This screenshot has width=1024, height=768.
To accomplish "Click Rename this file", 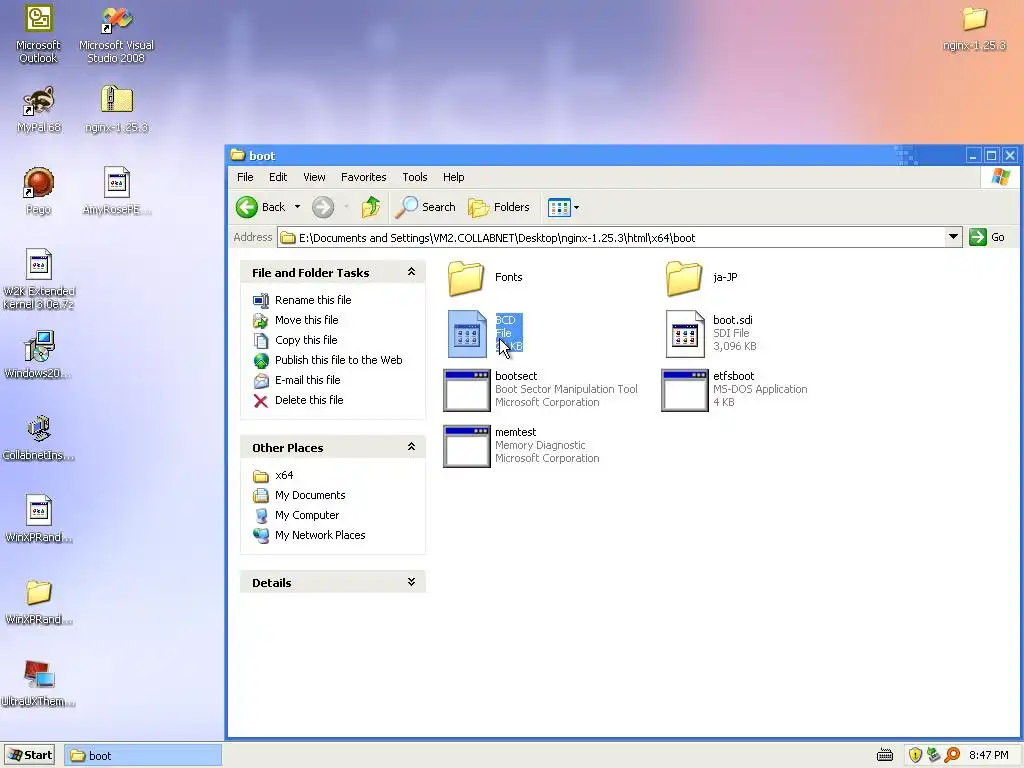I will pos(313,300).
